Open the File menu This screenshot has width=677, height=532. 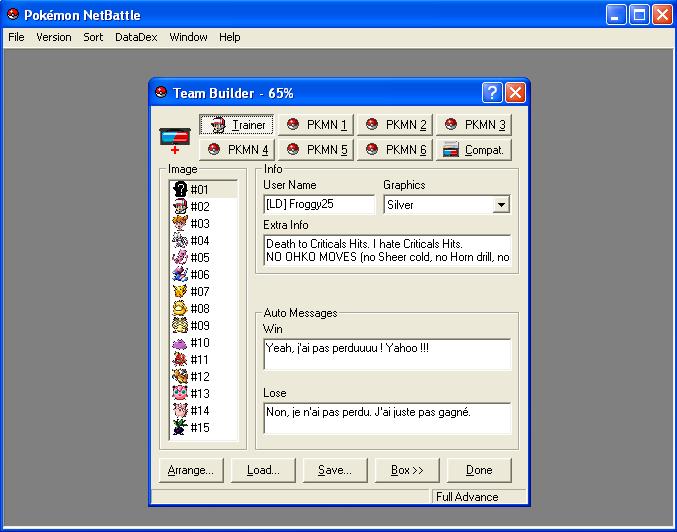click(16, 37)
